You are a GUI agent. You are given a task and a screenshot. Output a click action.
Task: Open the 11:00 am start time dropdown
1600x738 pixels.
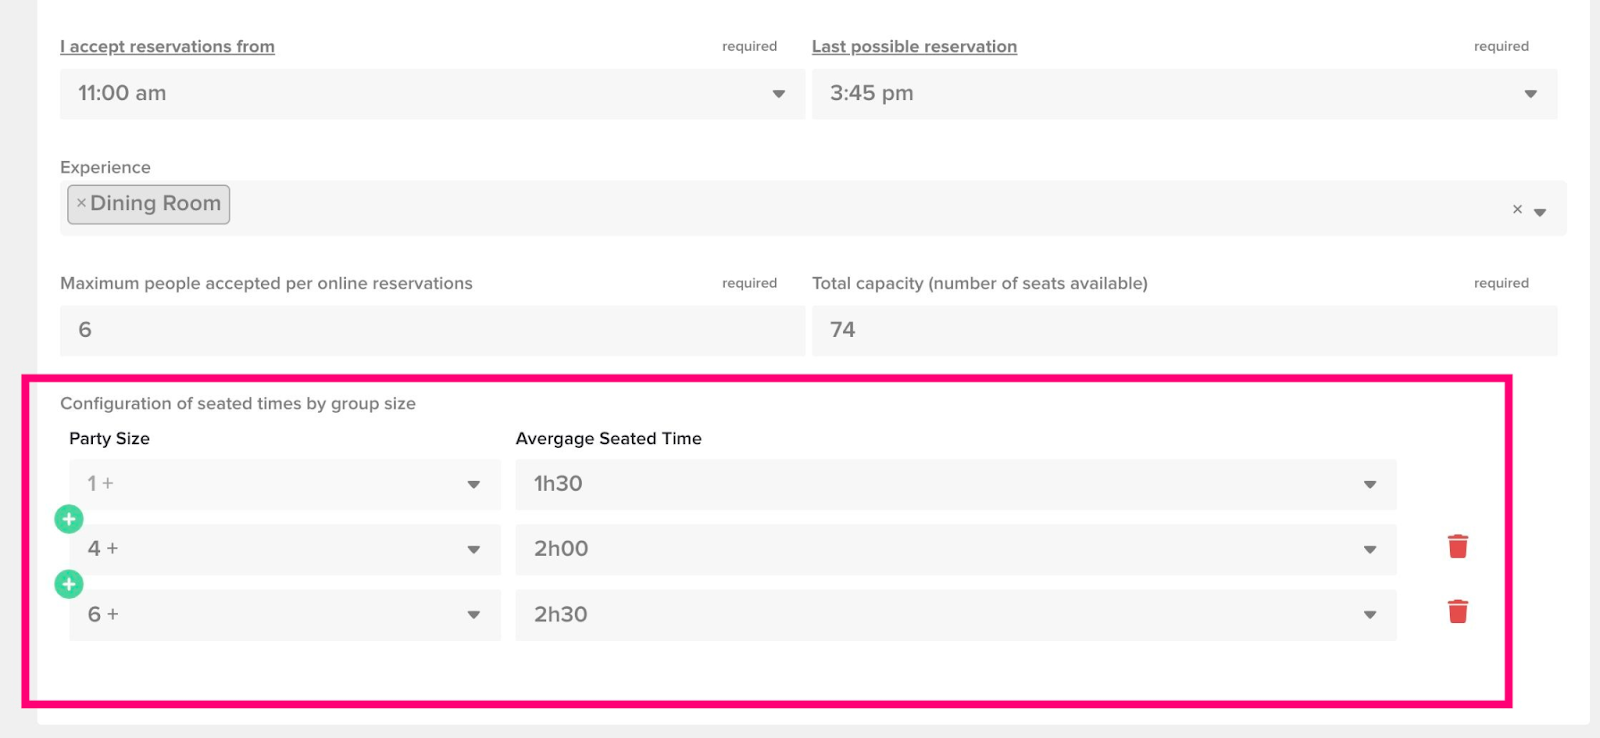click(x=432, y=94)
